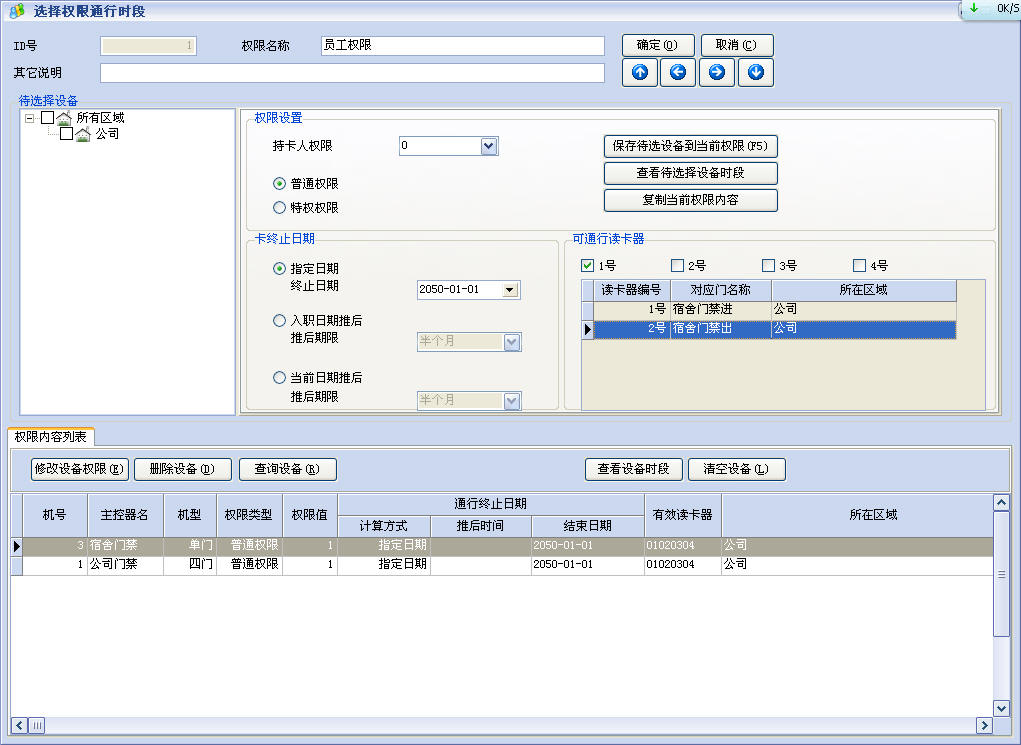
Task: Collapse the 所有区域 tree node
Action: click(x=30, y=118)
